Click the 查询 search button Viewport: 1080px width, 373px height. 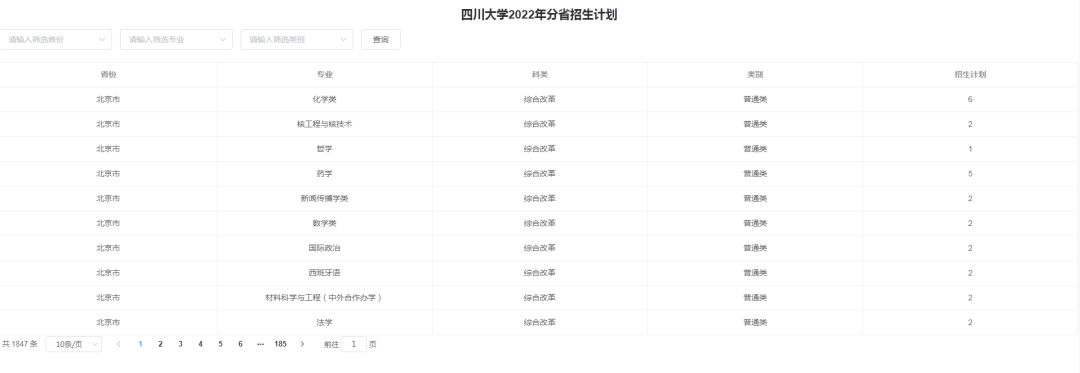(381, 40)
